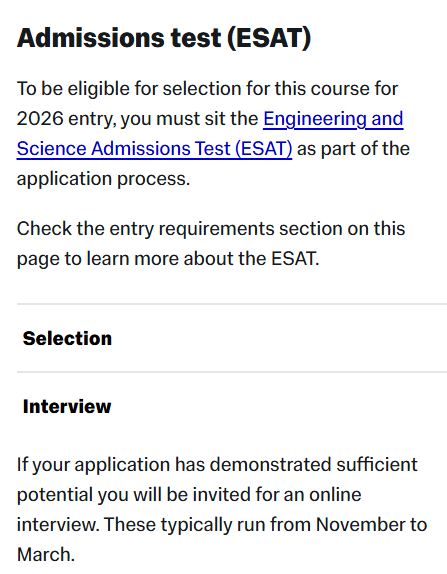
Task: Click the 'page to learn more about the ESAT' line
Action: 168,259
